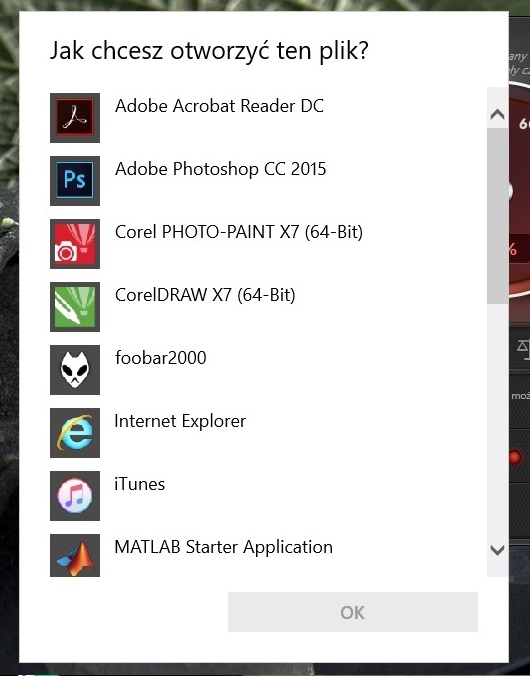Viewport: 530px width, 676px height.
Task: Select the foobar2000 text entry
Action: coord(160,358)
